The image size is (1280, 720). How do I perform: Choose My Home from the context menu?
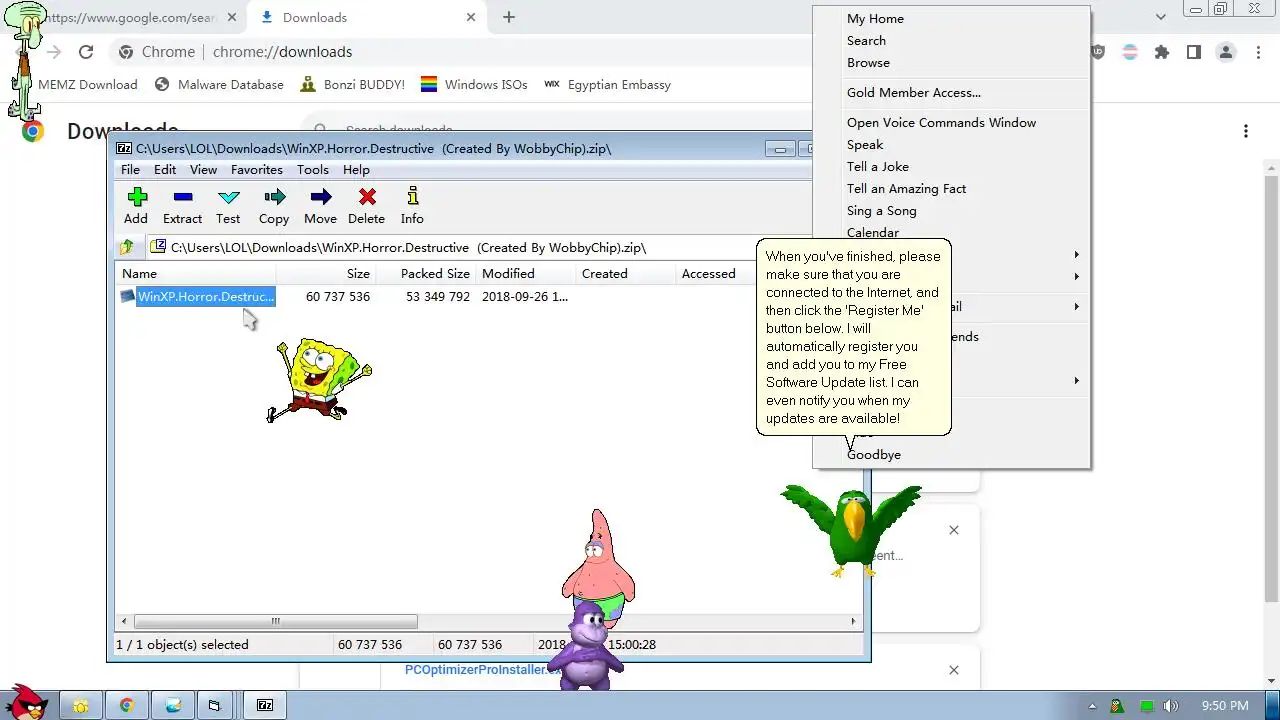pyautogui.click(x=875, y=19)
